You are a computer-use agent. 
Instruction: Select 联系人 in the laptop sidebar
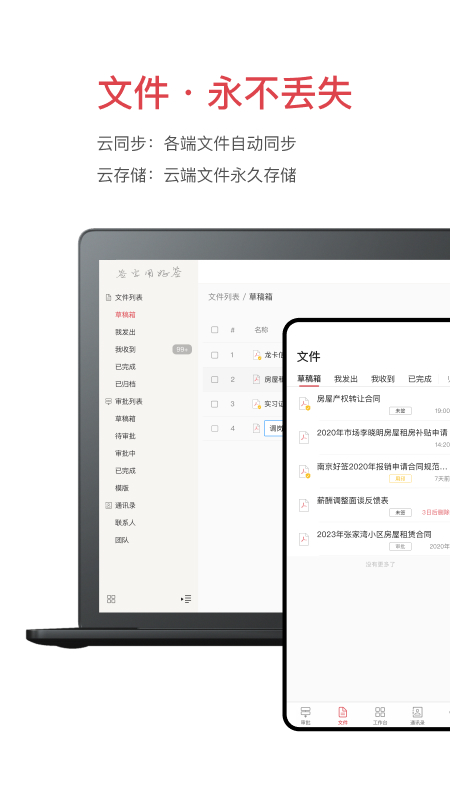(125, 523)
